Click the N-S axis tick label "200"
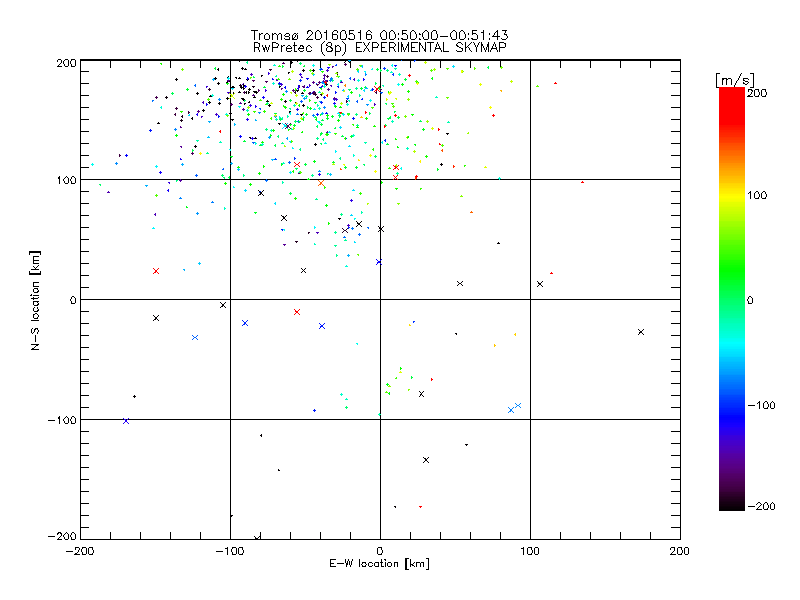800x600 pixels. coord(66,63)
